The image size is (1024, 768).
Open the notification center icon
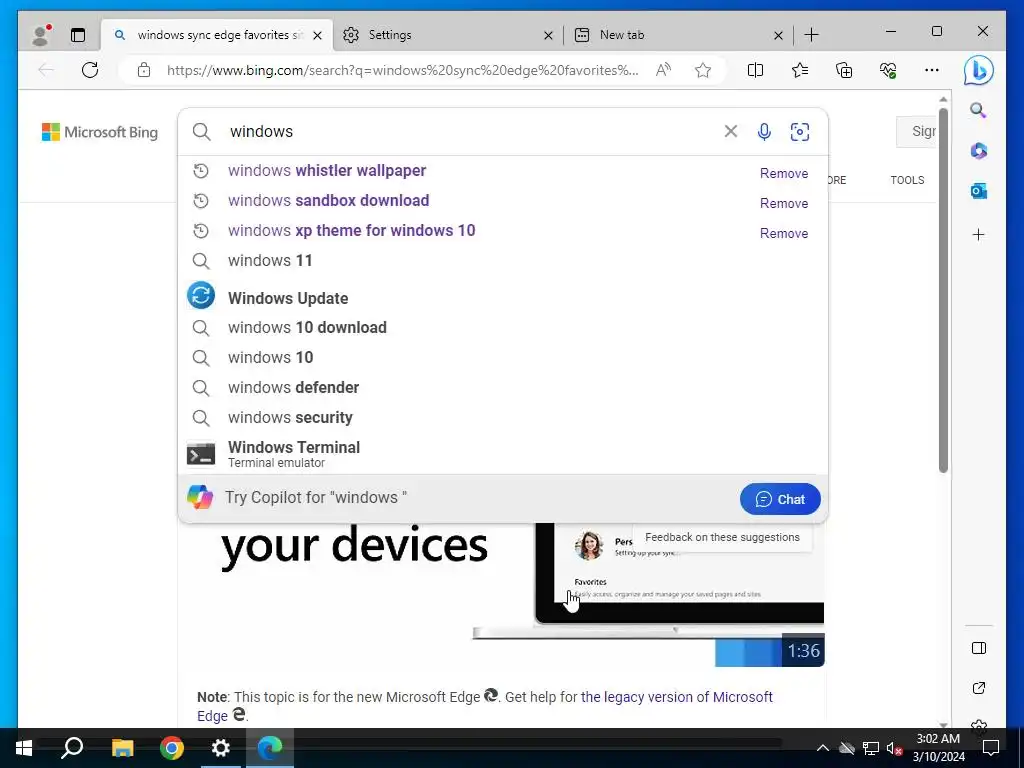click(991, 748)
